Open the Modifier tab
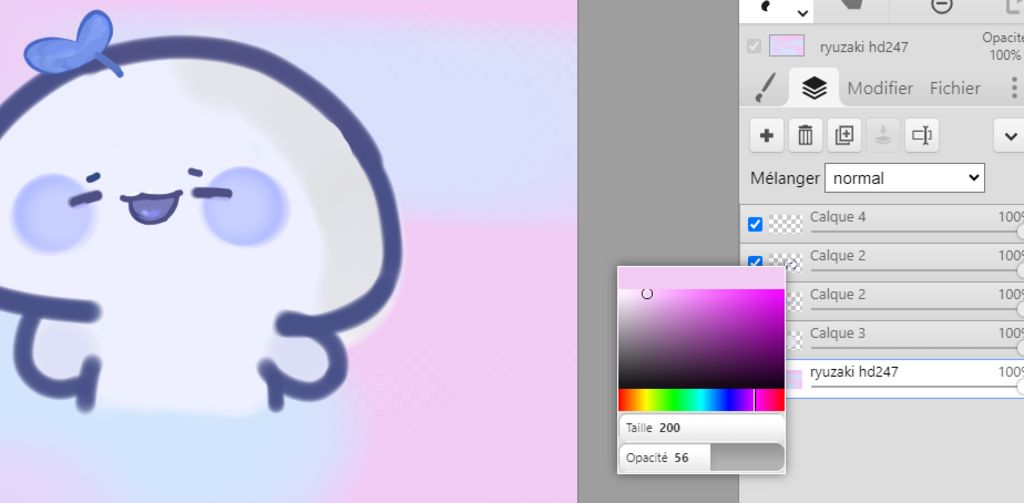1024x503 pixels. click(880, 88)
